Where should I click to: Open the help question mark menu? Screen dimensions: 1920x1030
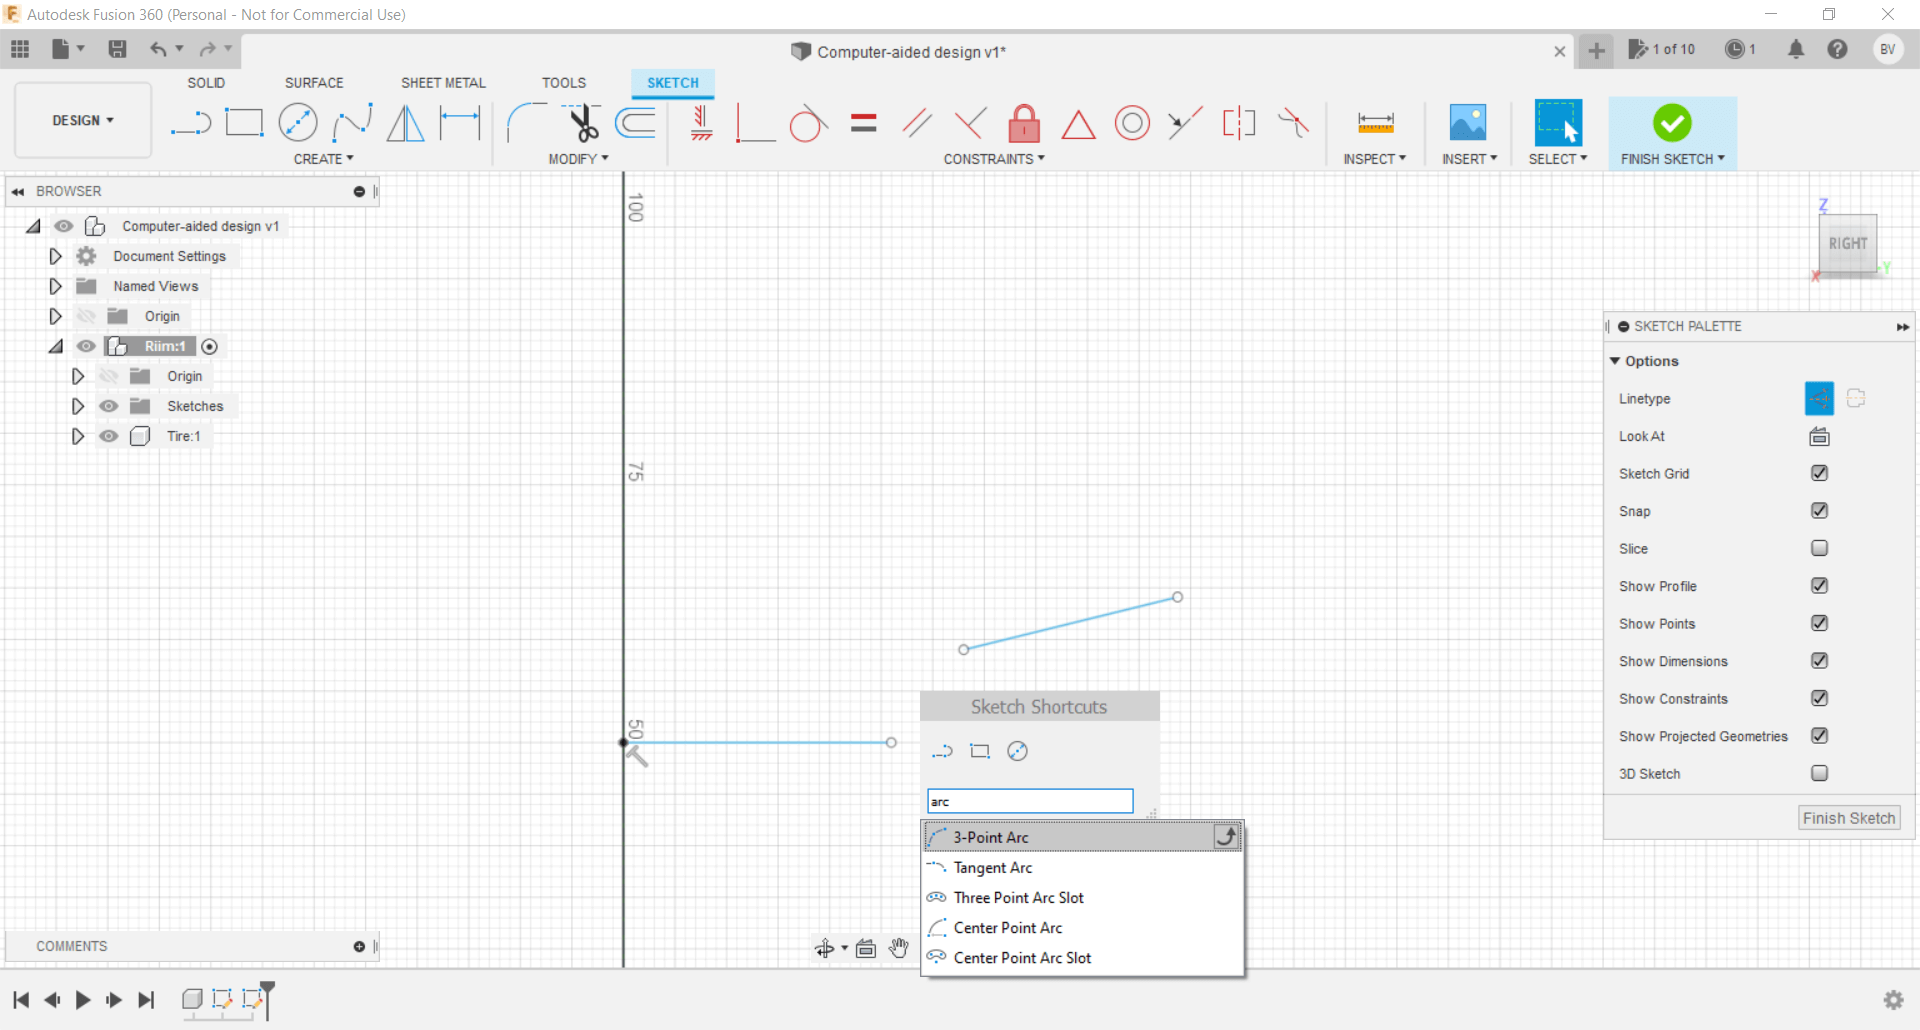tap(1837, 49)
